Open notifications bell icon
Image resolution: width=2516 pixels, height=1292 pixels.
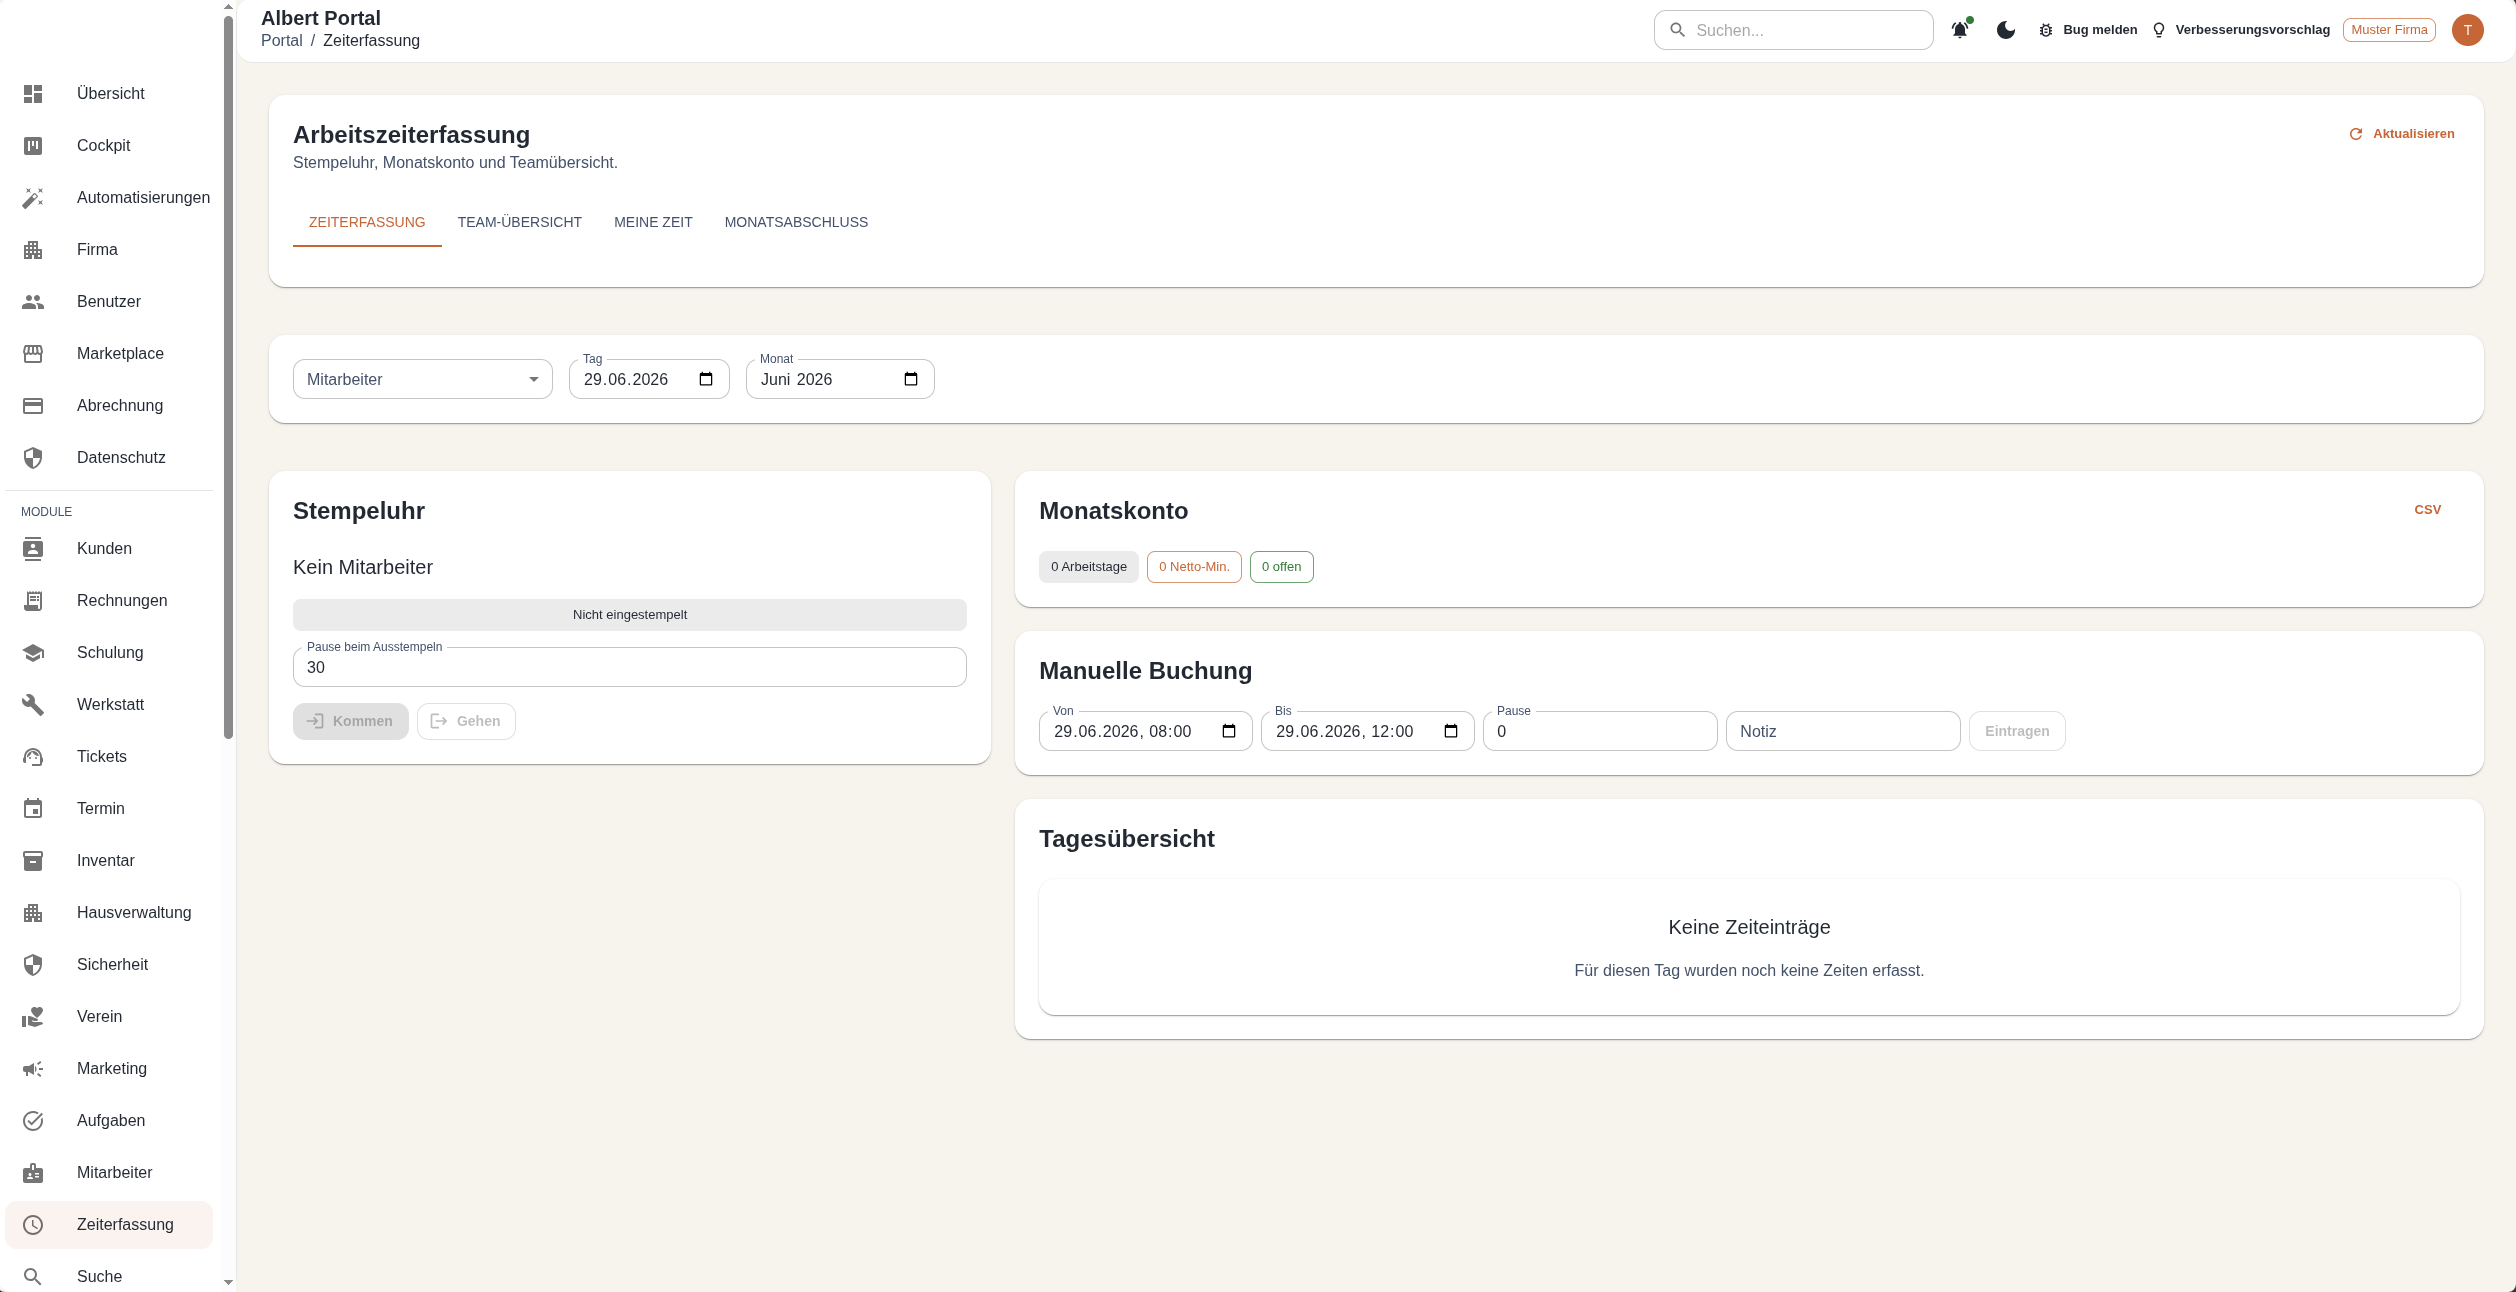[1960, 30]
